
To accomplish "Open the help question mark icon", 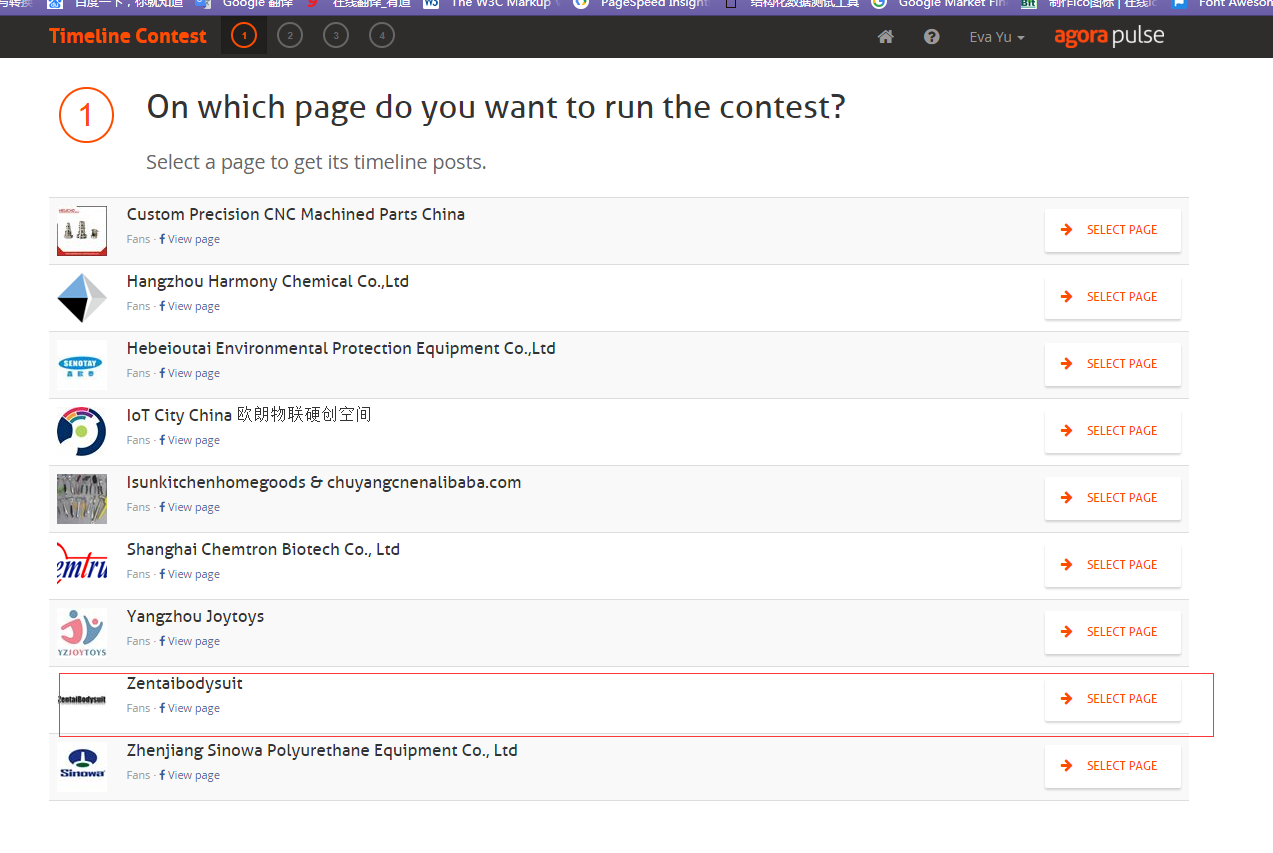I will coord(932,37).
